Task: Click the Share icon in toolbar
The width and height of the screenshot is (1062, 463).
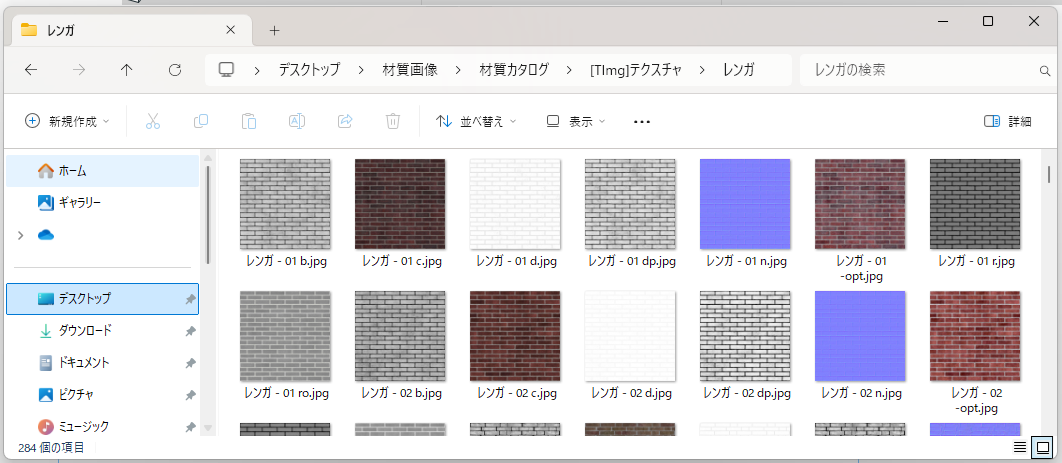Action: [x=345, y=121]
